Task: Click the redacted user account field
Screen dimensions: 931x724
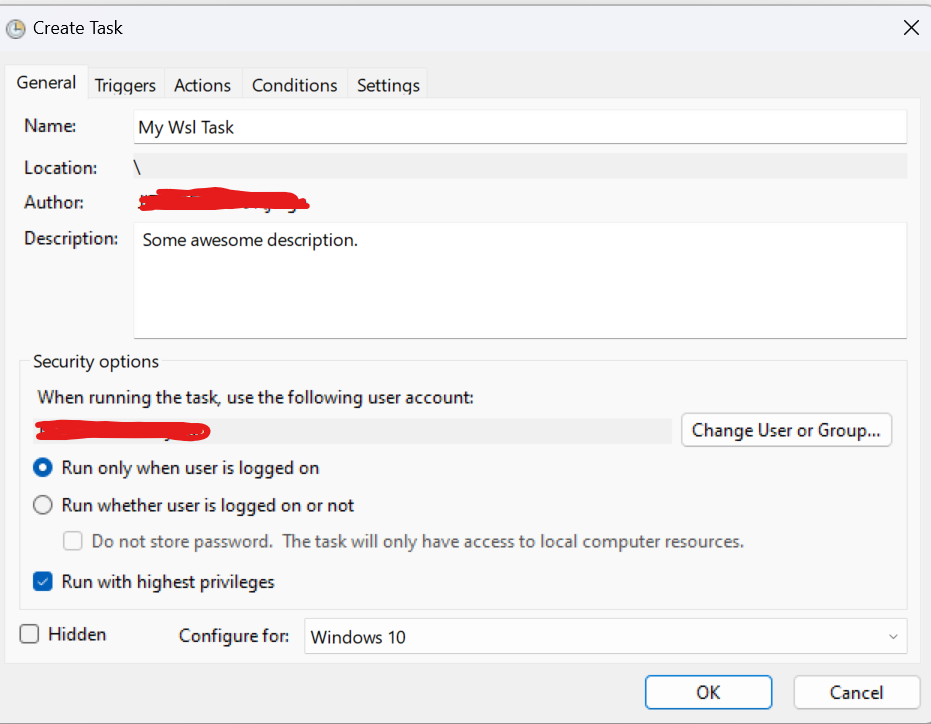Action: pyautogui.click(x=352, y=431)
